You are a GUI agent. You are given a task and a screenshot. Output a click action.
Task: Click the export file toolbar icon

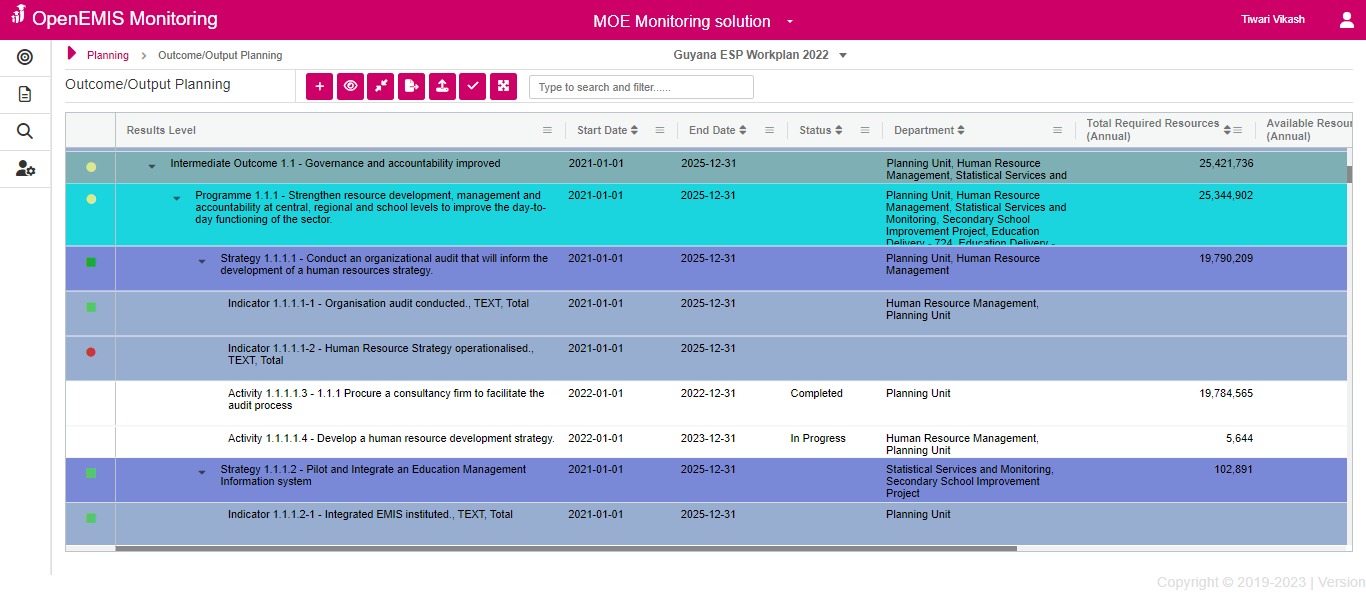tap(412, 87)
